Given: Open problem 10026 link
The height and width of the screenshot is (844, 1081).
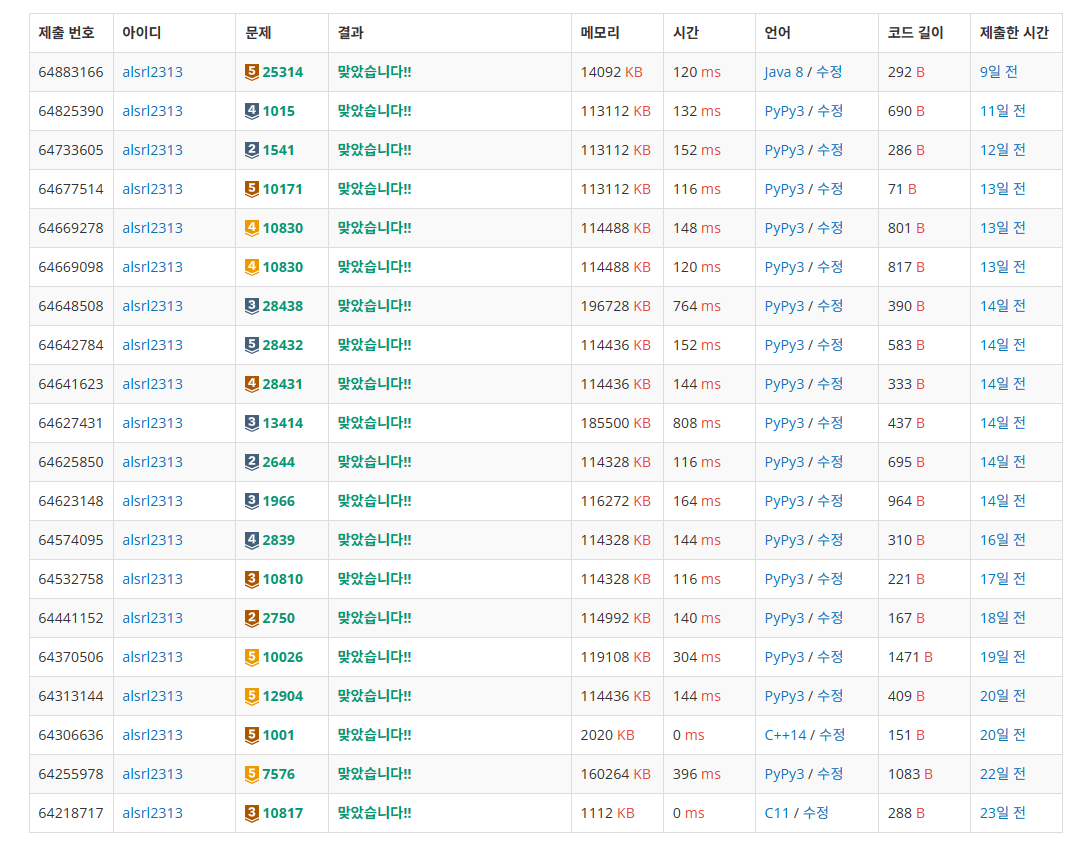Looking at the screenshot, I should 283,657.
